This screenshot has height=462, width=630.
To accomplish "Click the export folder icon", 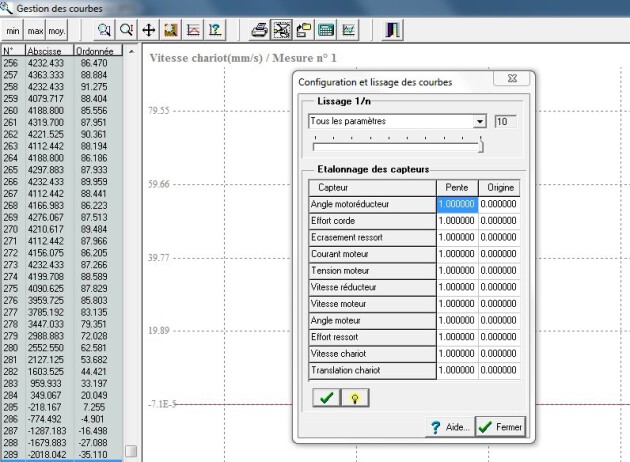I will (304, 30).
